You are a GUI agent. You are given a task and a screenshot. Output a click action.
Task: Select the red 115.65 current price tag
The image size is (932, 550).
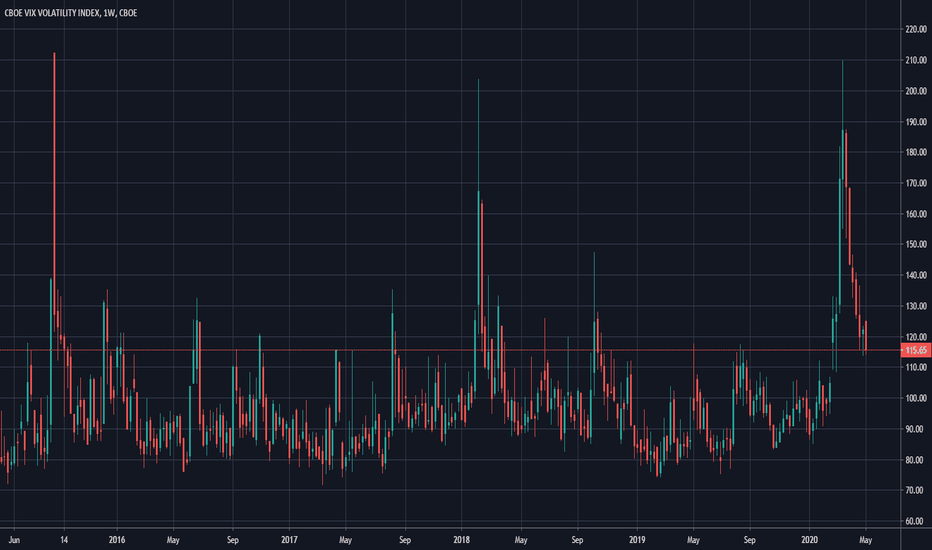click(x=916, y=350)
